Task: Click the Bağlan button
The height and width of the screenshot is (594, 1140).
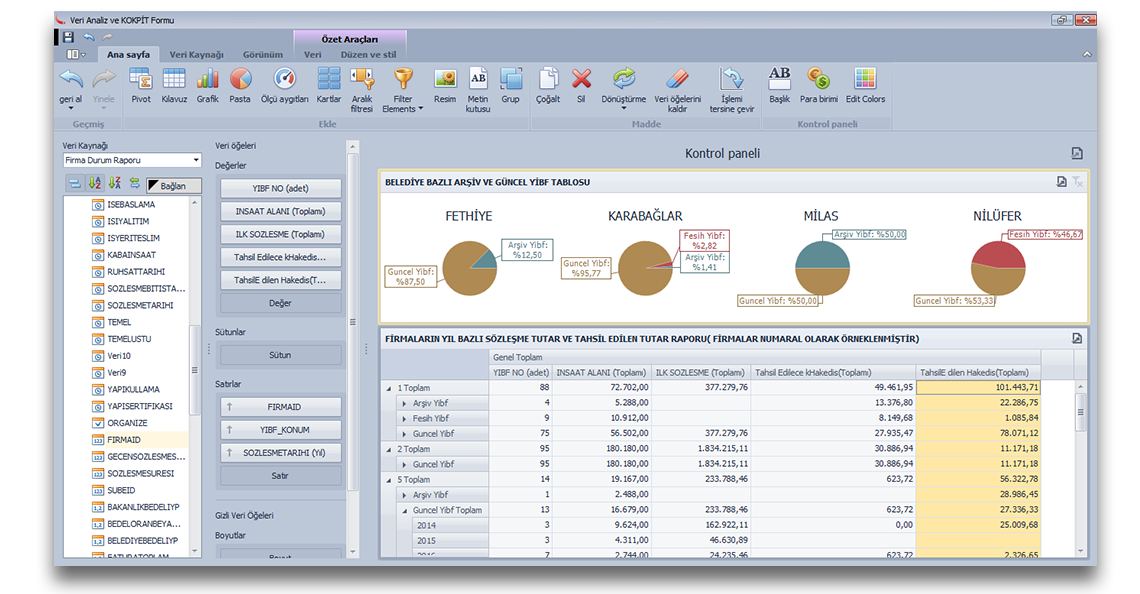Action: click(173, 185)
